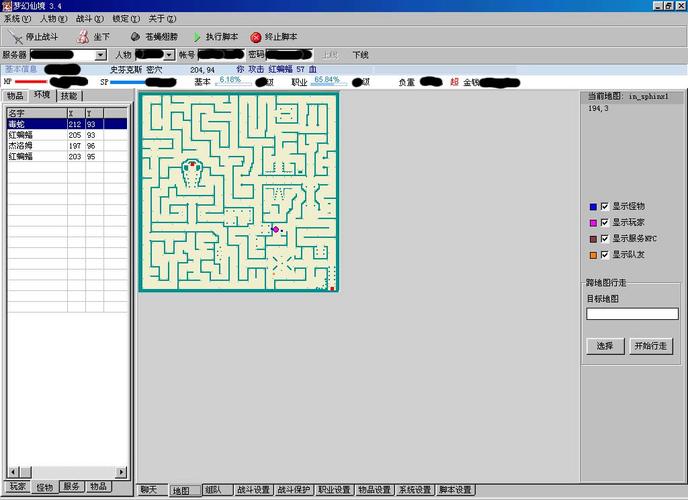Open the 服务器 server dropdown

pos(101,55)
